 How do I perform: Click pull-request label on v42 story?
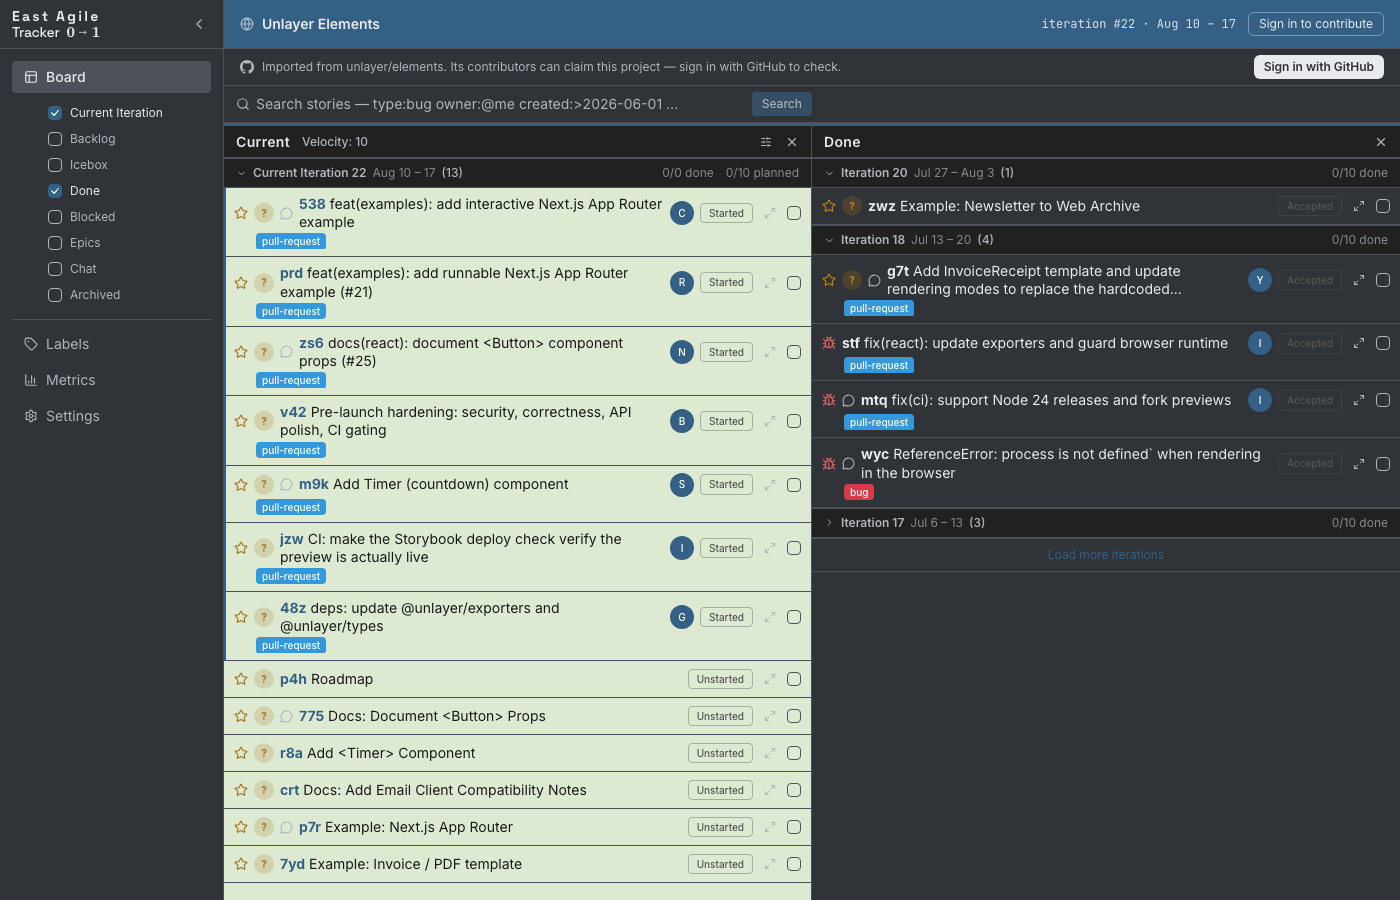pos(291,451)
